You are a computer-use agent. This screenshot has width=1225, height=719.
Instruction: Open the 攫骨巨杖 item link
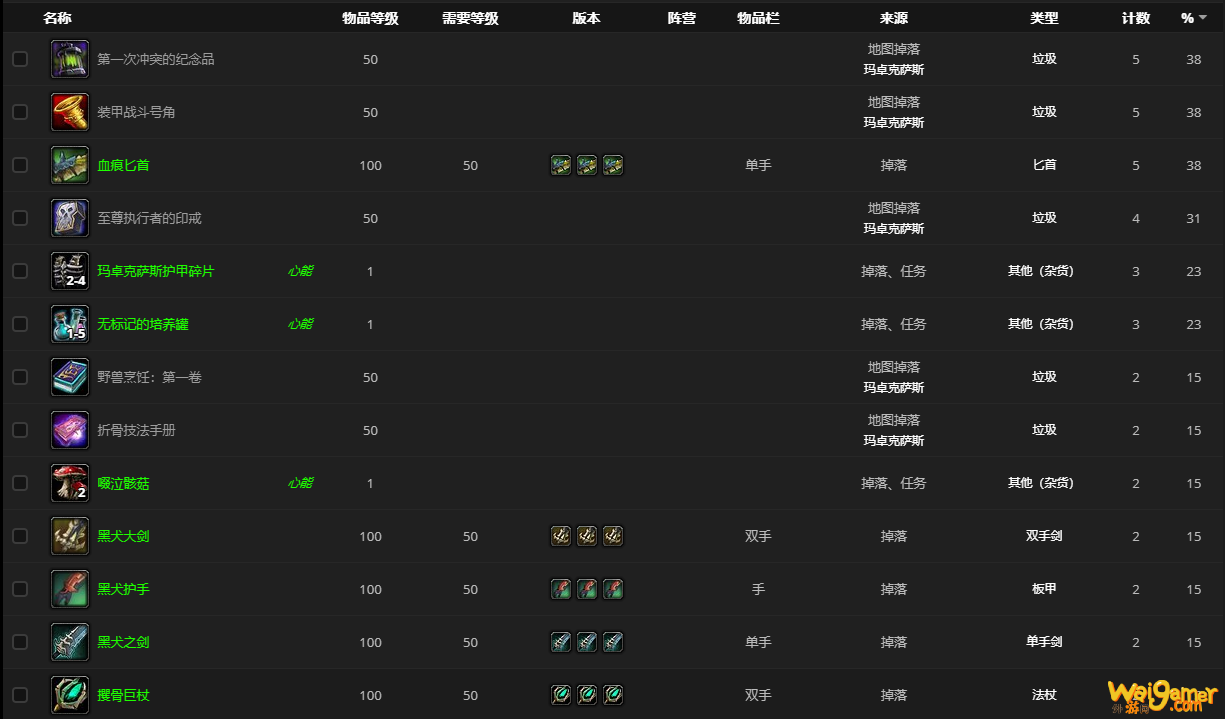tap(123, 695)
